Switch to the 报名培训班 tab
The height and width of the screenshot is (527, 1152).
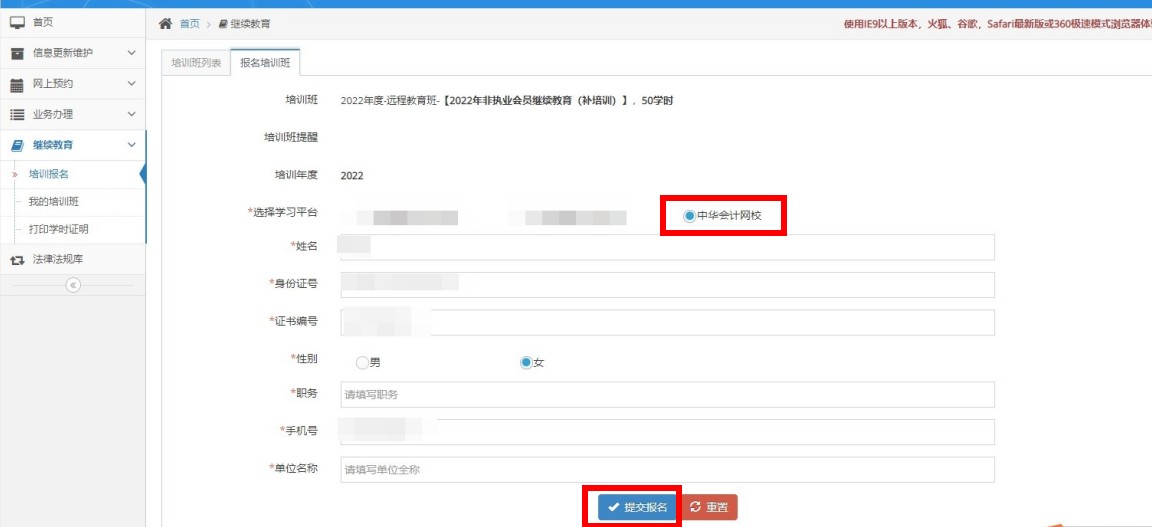265,63
